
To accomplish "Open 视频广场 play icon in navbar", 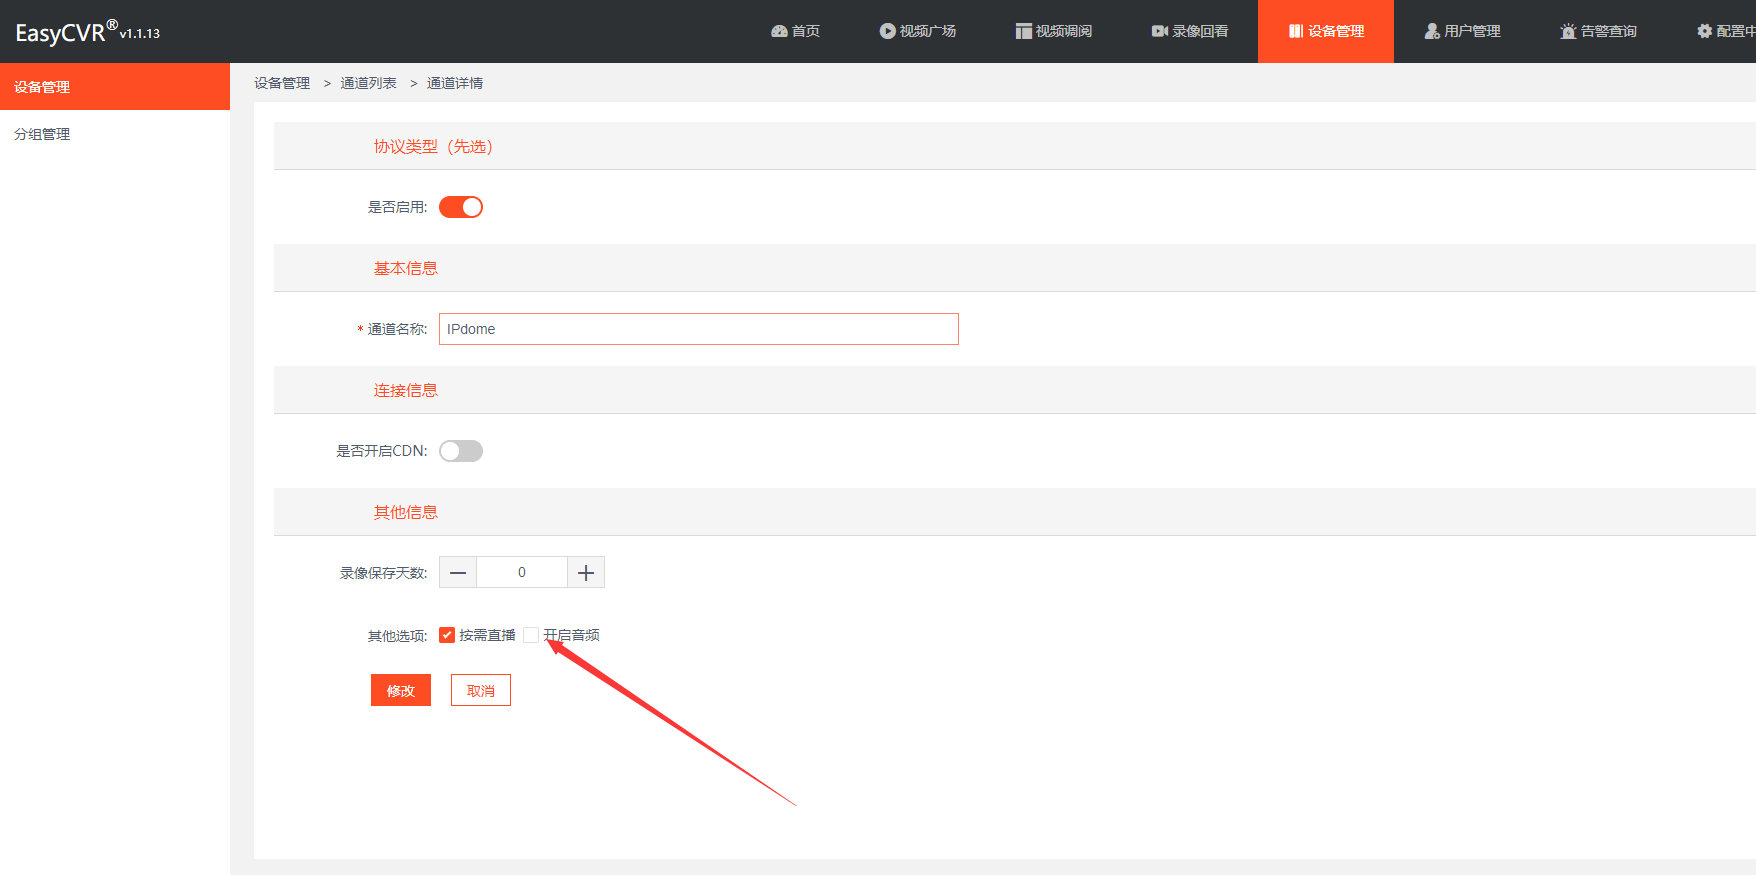I will tap(917, 31).
